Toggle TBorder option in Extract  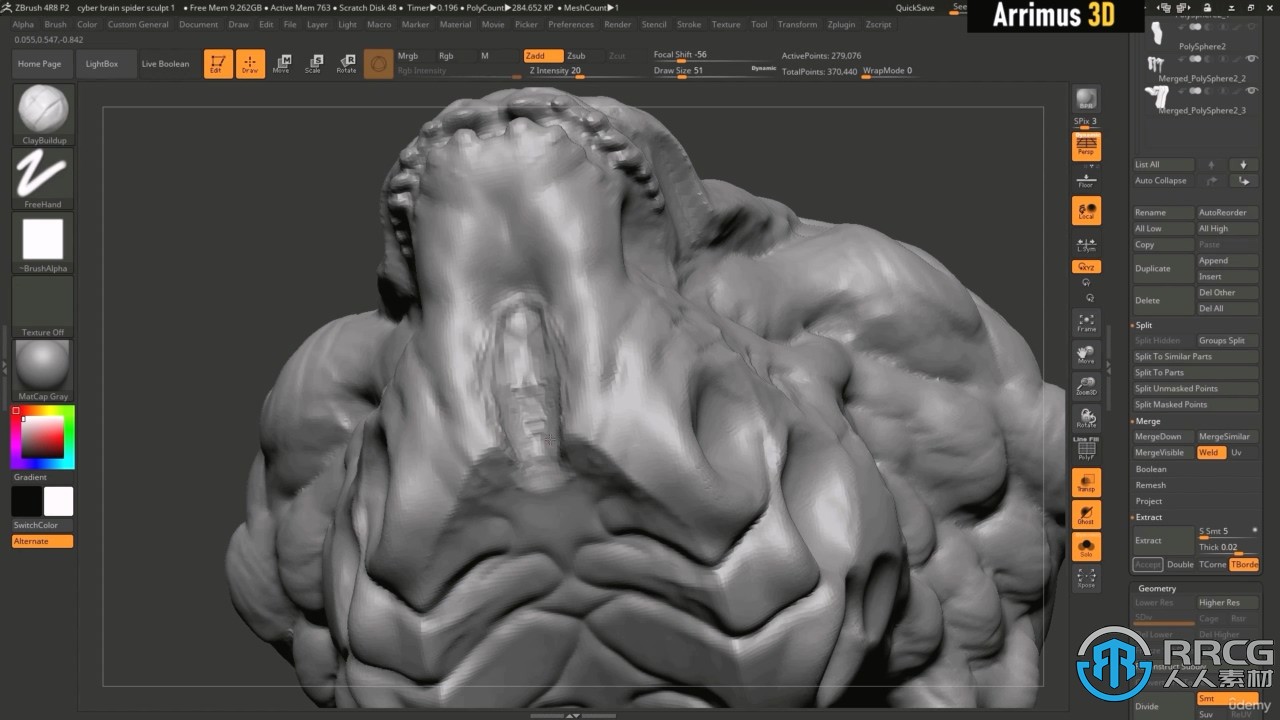click(1244, 565)
